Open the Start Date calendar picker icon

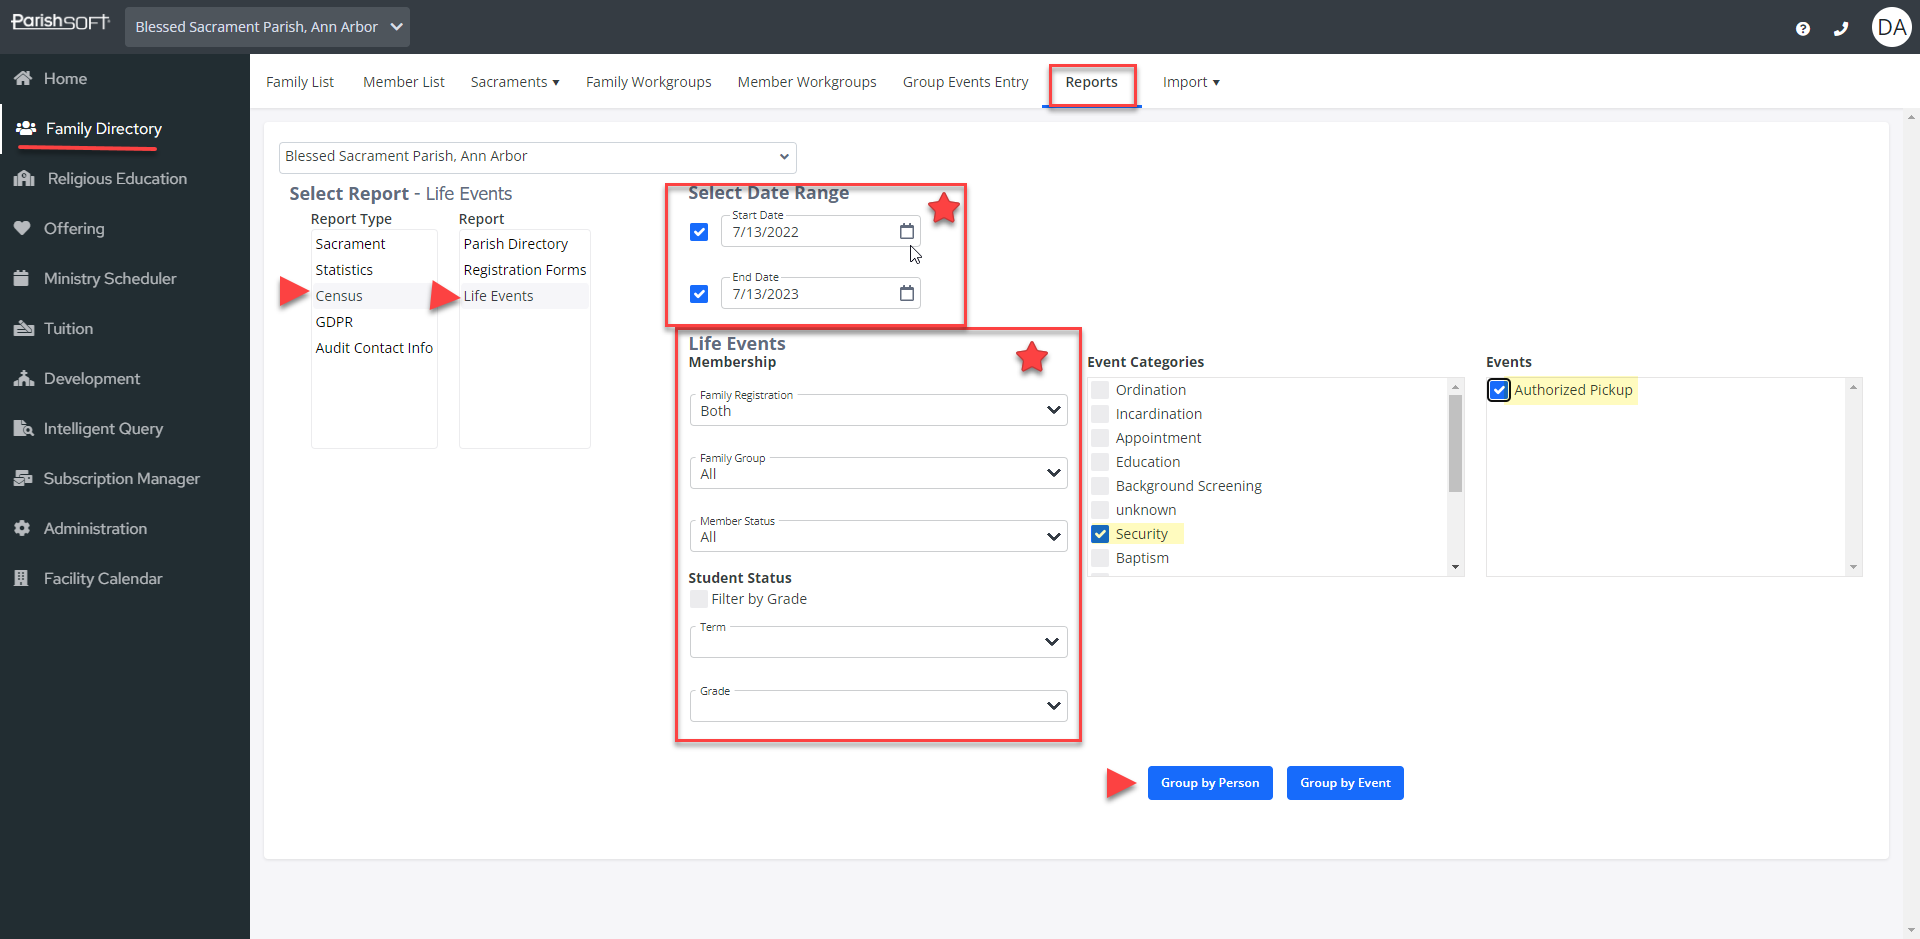[x=906, y=231]
